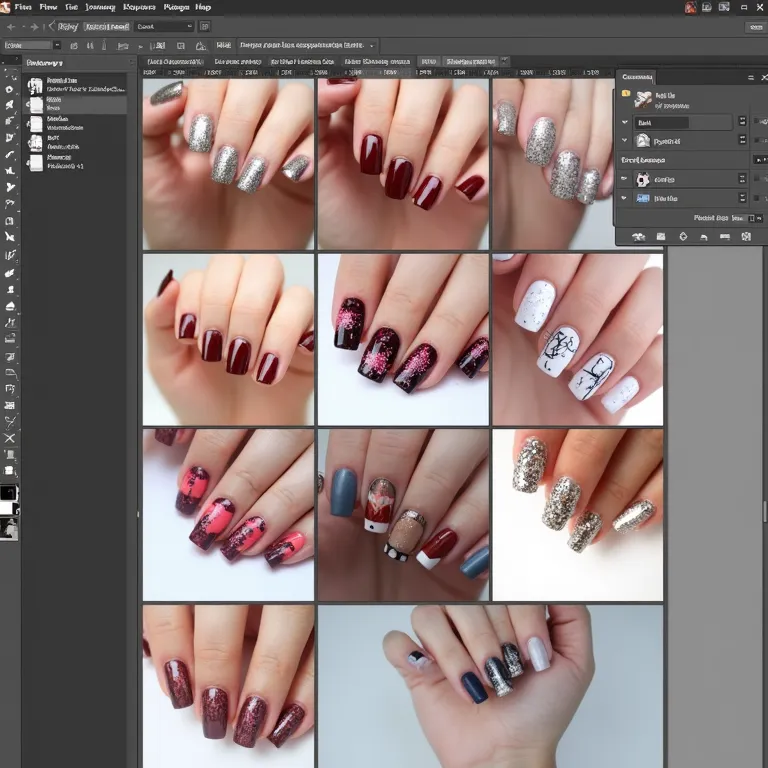The height and width of the screenshot is (768, 768).
Task: Click the last icon in the right panel footer
Action: pyautogui.click(x=746, y=237)
